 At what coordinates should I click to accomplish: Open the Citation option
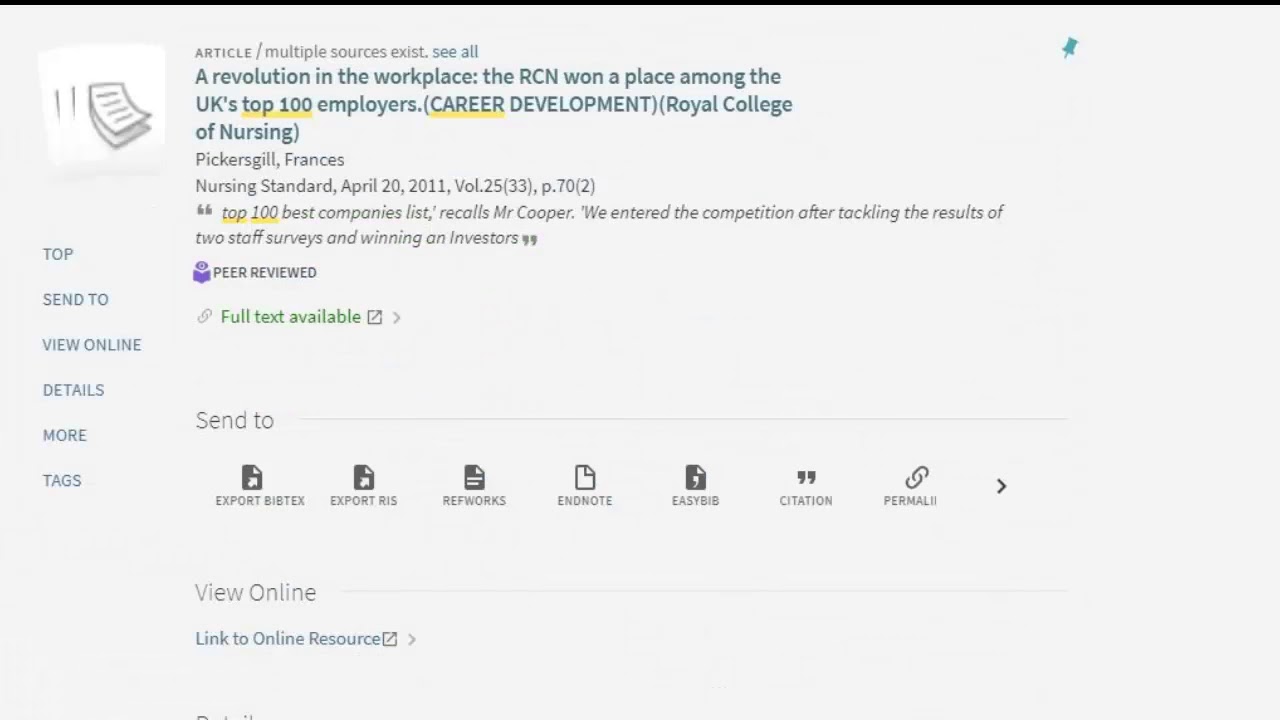pos(806,478)
